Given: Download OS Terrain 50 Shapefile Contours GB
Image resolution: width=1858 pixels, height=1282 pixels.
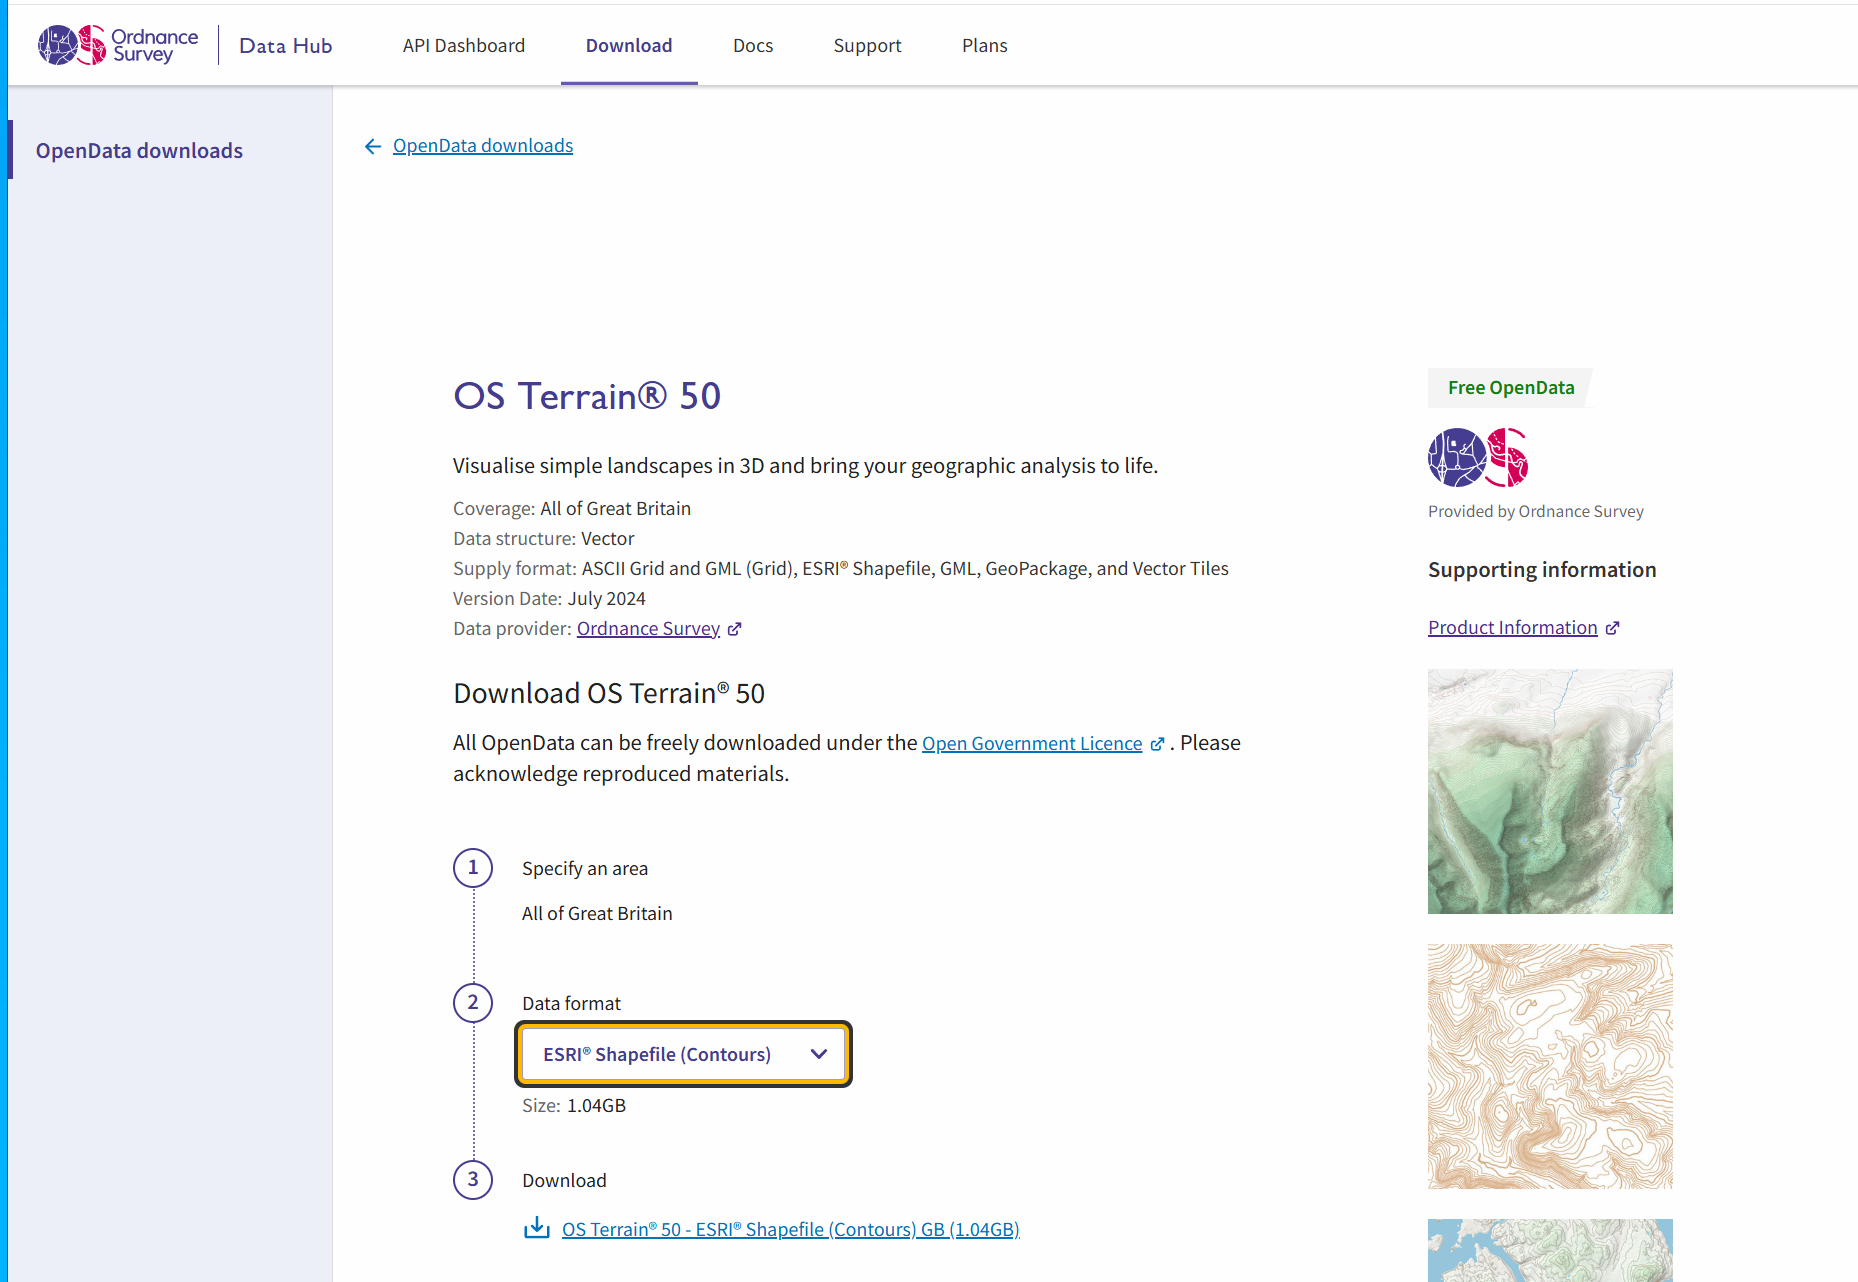Looking at the screenshot, I should (x=790, y=1229).
